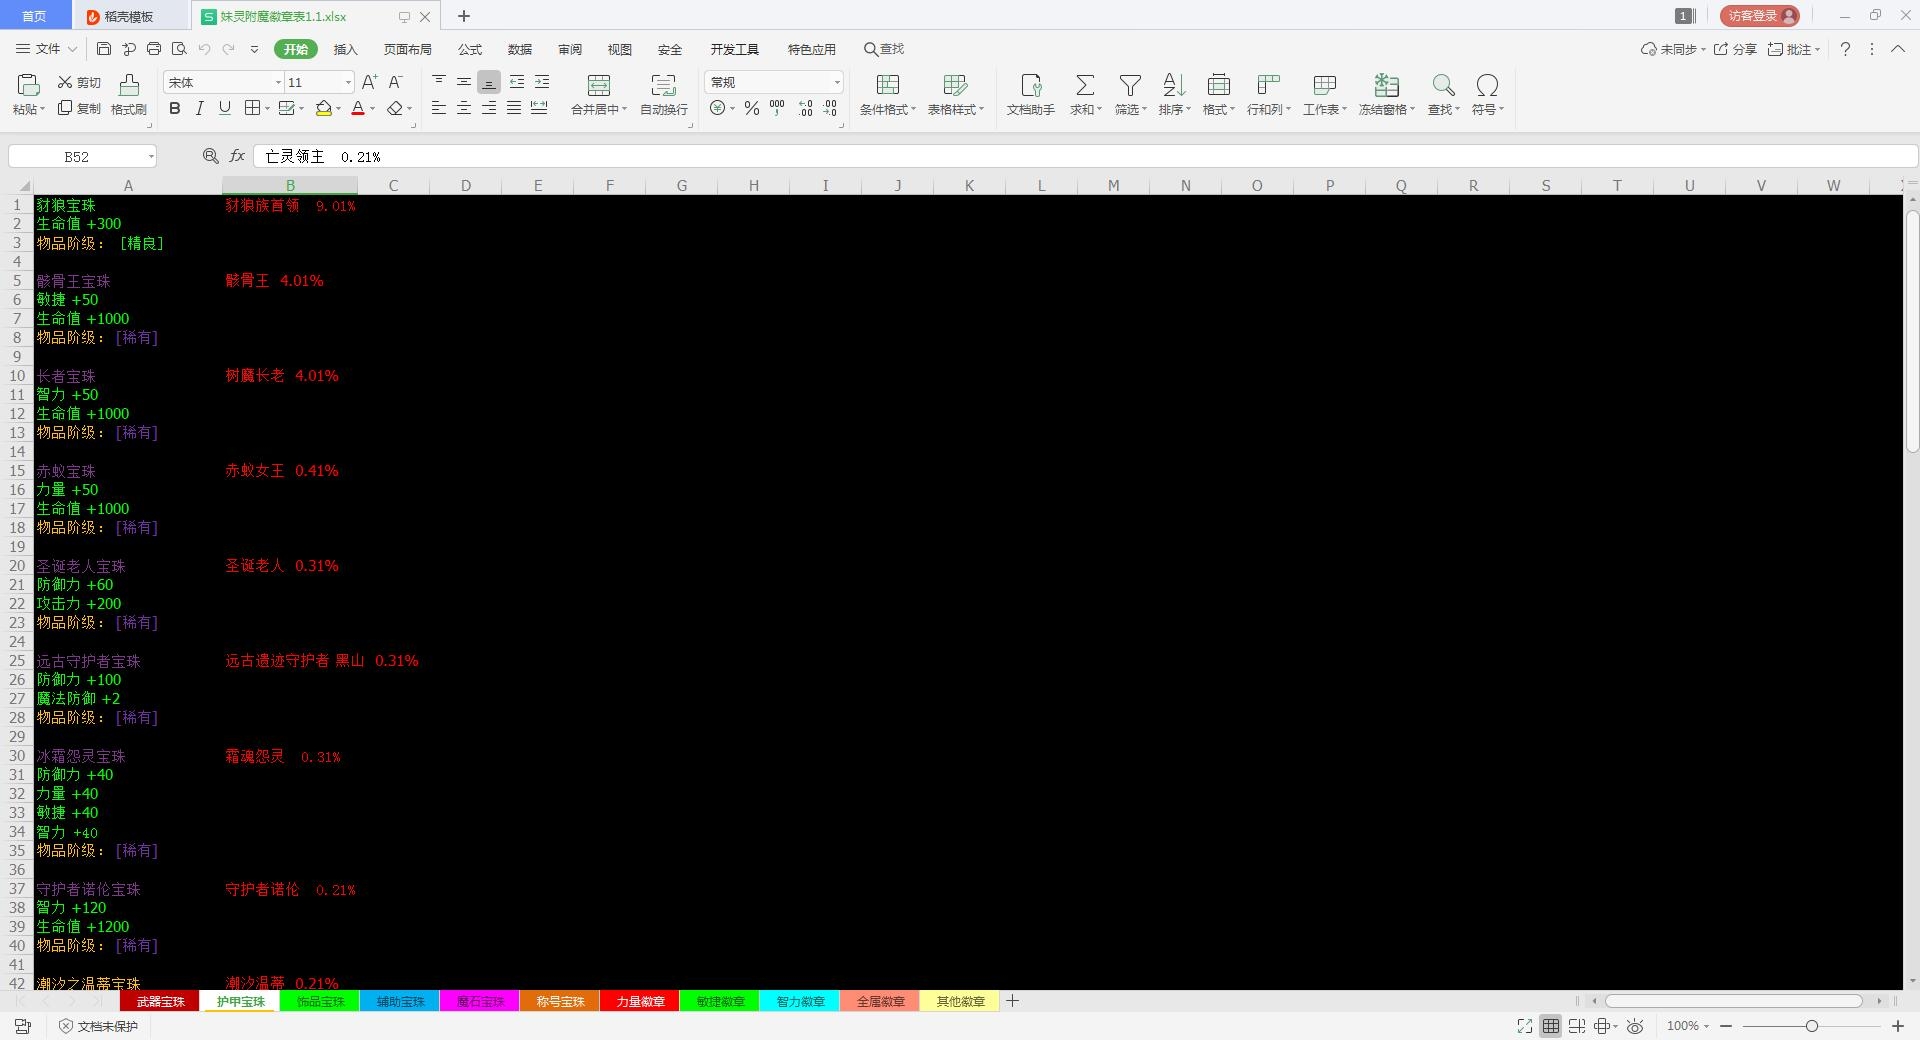Open the number format dropdown
Image resolution: width=1920 pixels, height=1040 pixels.
(837, 82)
